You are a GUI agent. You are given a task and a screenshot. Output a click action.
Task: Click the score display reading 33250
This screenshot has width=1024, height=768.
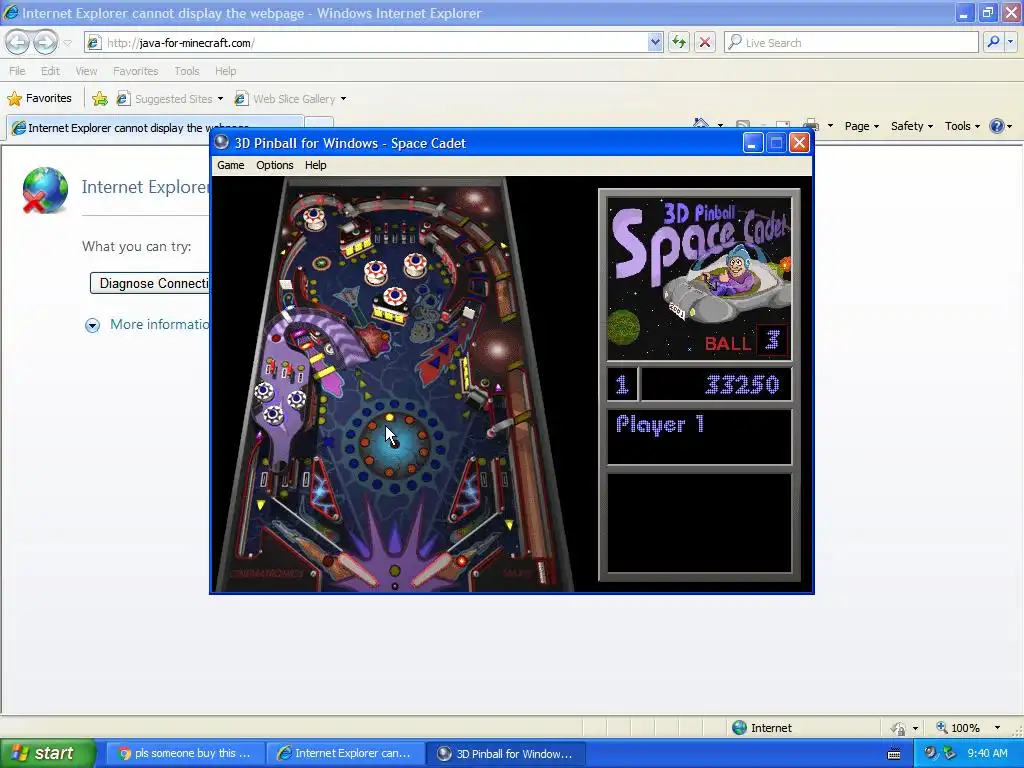tap(716, 384)
